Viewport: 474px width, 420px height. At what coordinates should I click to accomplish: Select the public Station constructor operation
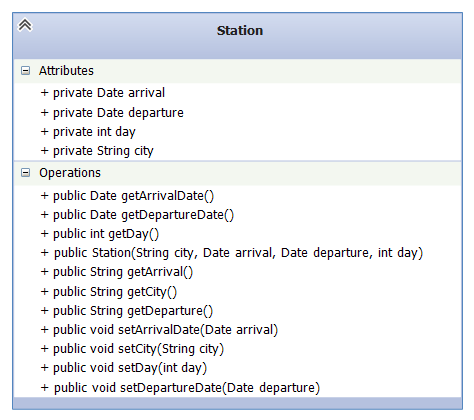pyautogui.click(x=232, y=253)
